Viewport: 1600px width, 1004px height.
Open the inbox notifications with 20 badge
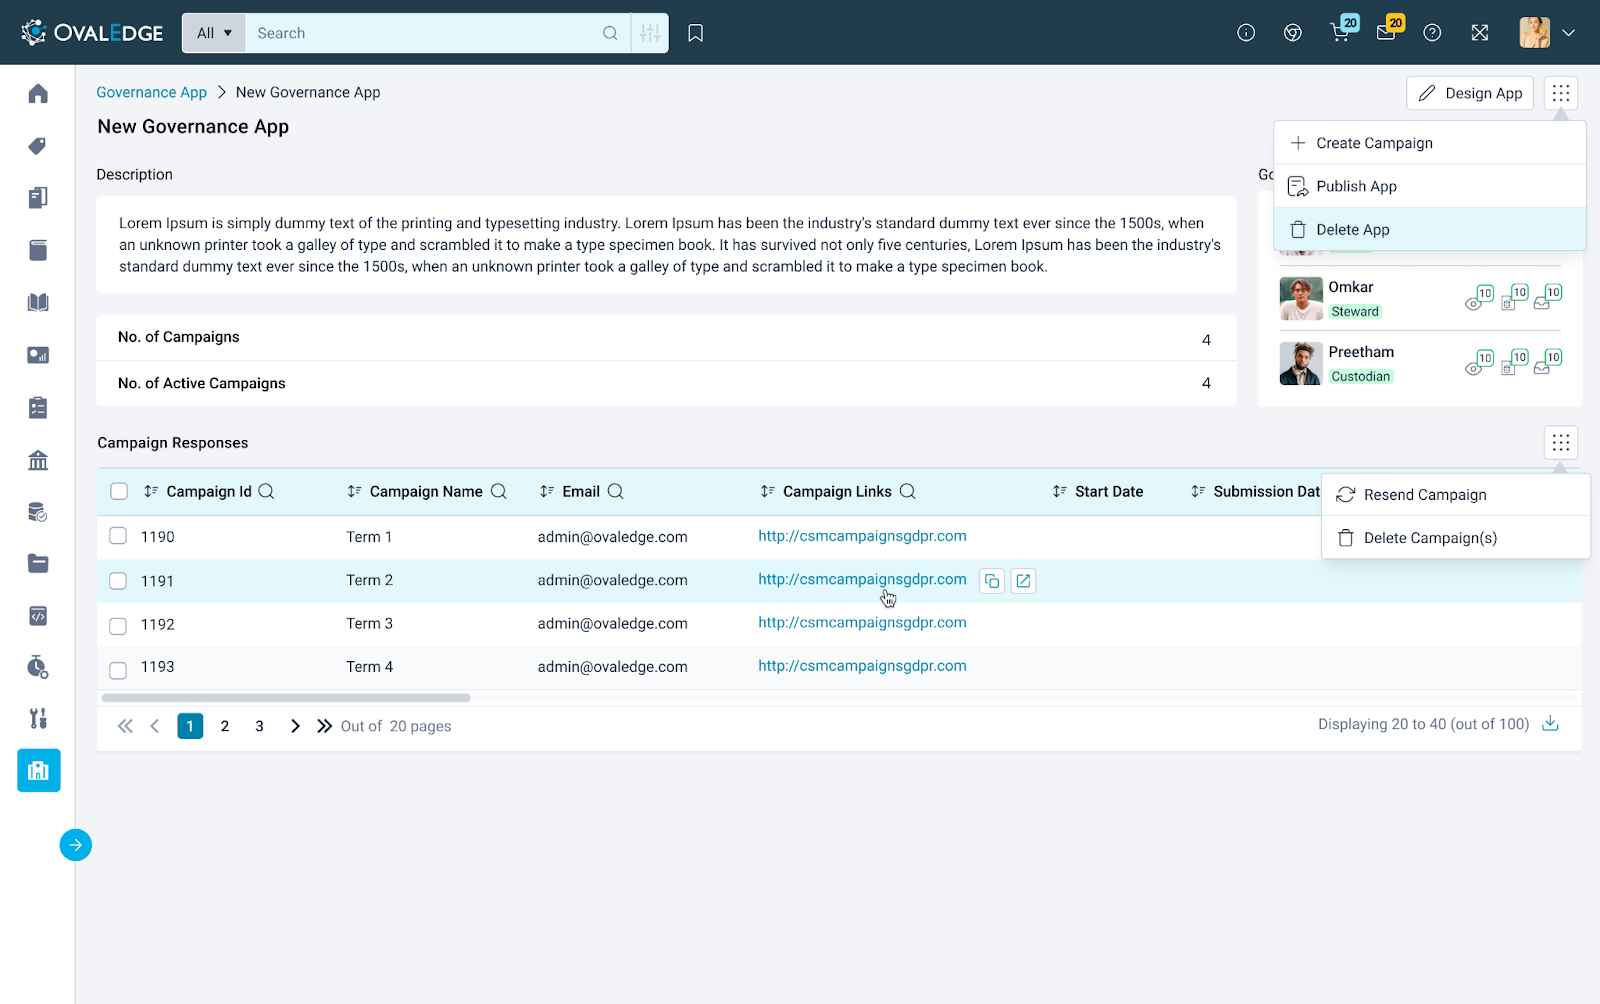point(1387,32)
